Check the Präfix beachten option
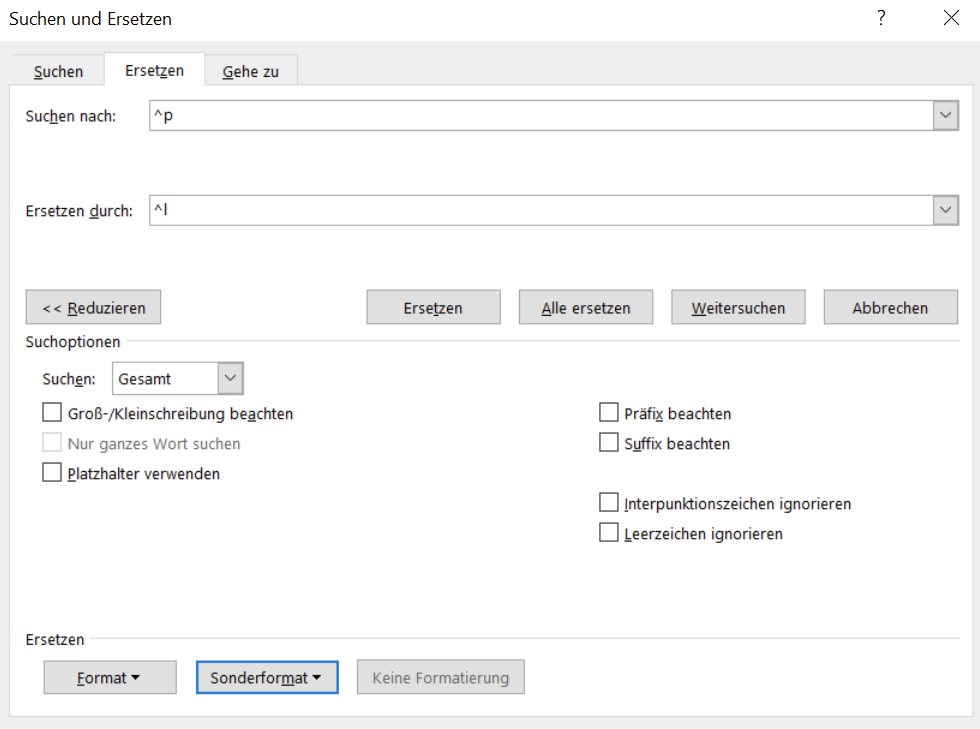Screen dimensions: 980x729 (x=608, y=413)
